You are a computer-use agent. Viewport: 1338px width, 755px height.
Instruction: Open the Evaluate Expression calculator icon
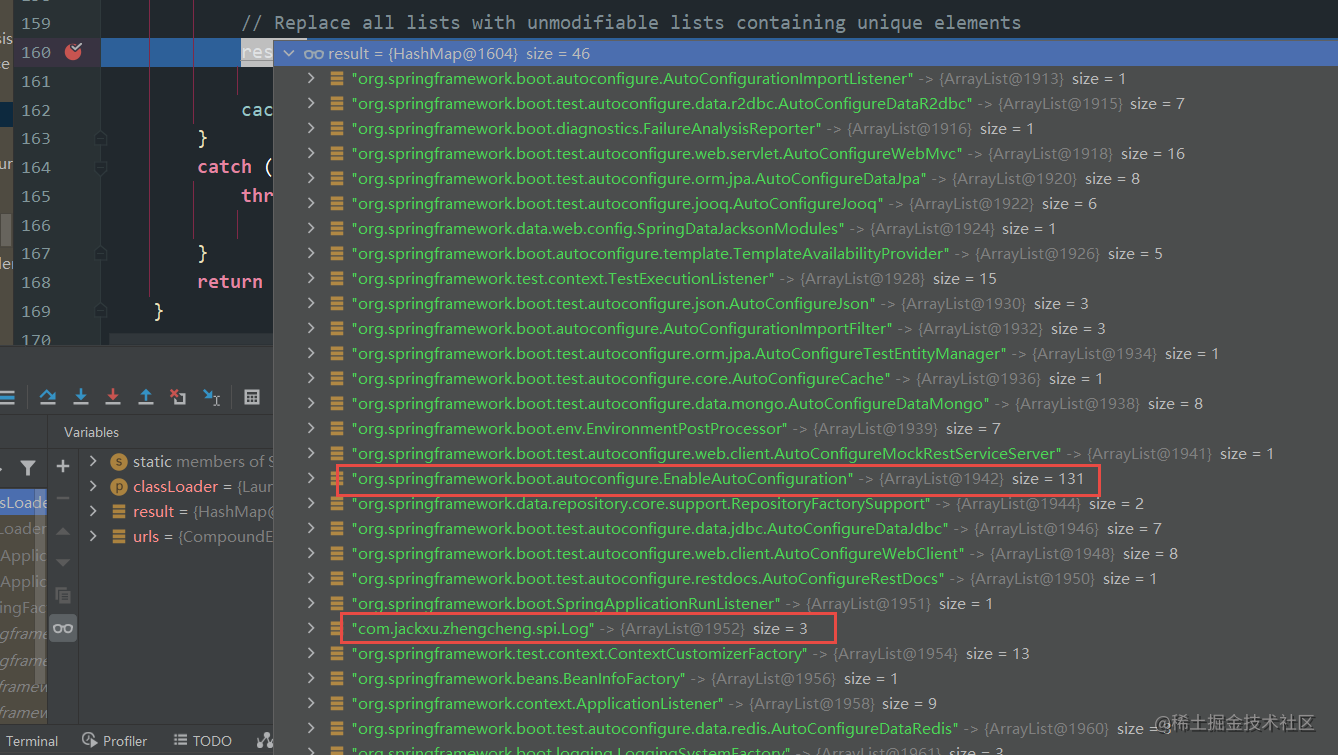click(x=252, y=397)
